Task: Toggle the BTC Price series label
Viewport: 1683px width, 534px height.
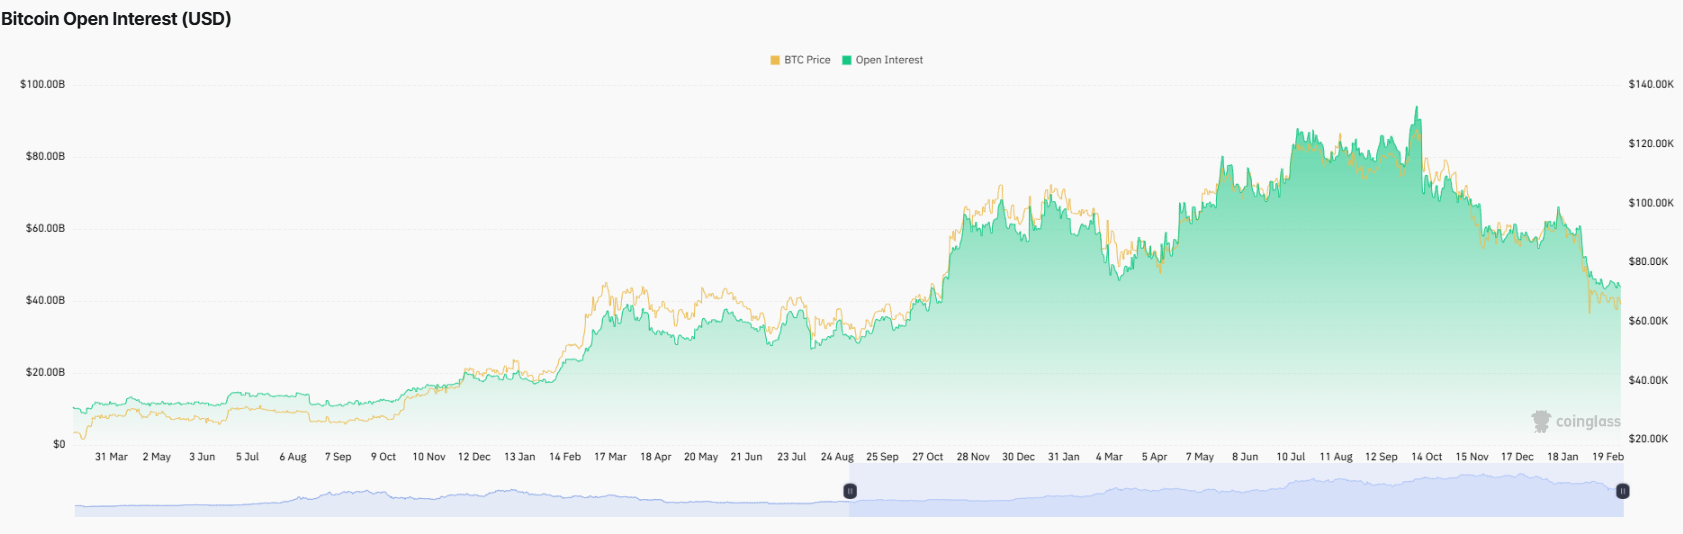Action: [x=807, y=60]
